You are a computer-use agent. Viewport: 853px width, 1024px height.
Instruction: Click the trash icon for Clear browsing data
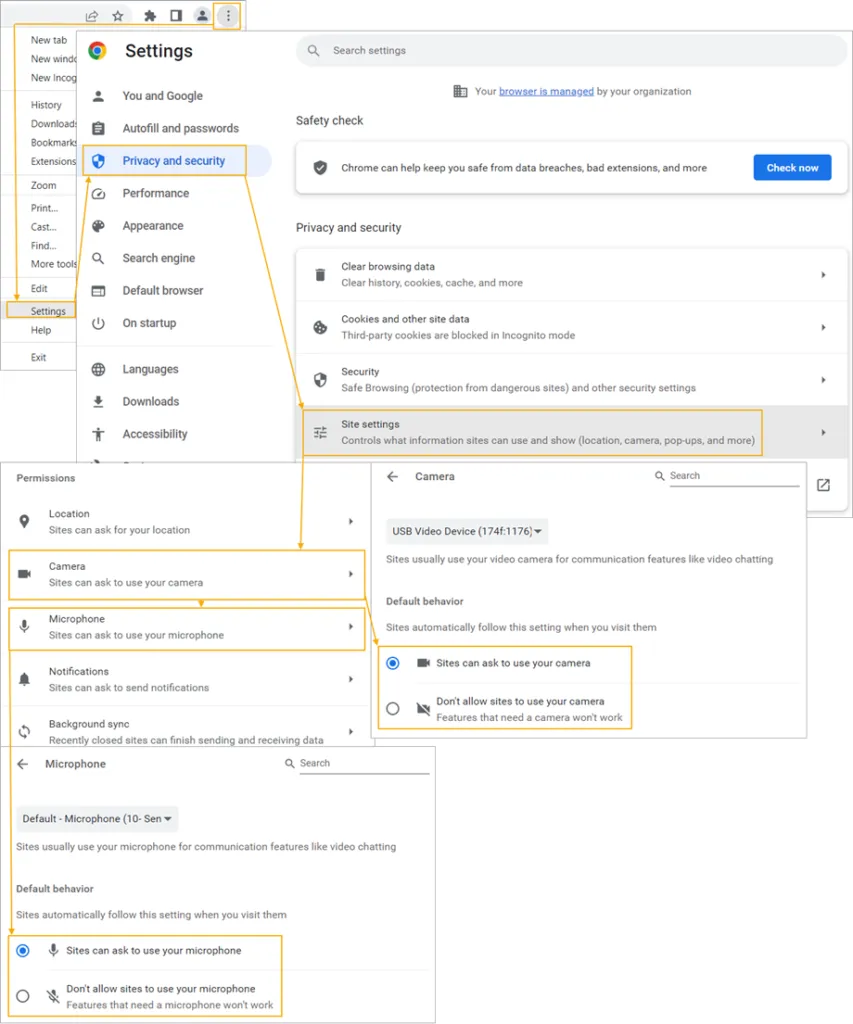(320, 275)
